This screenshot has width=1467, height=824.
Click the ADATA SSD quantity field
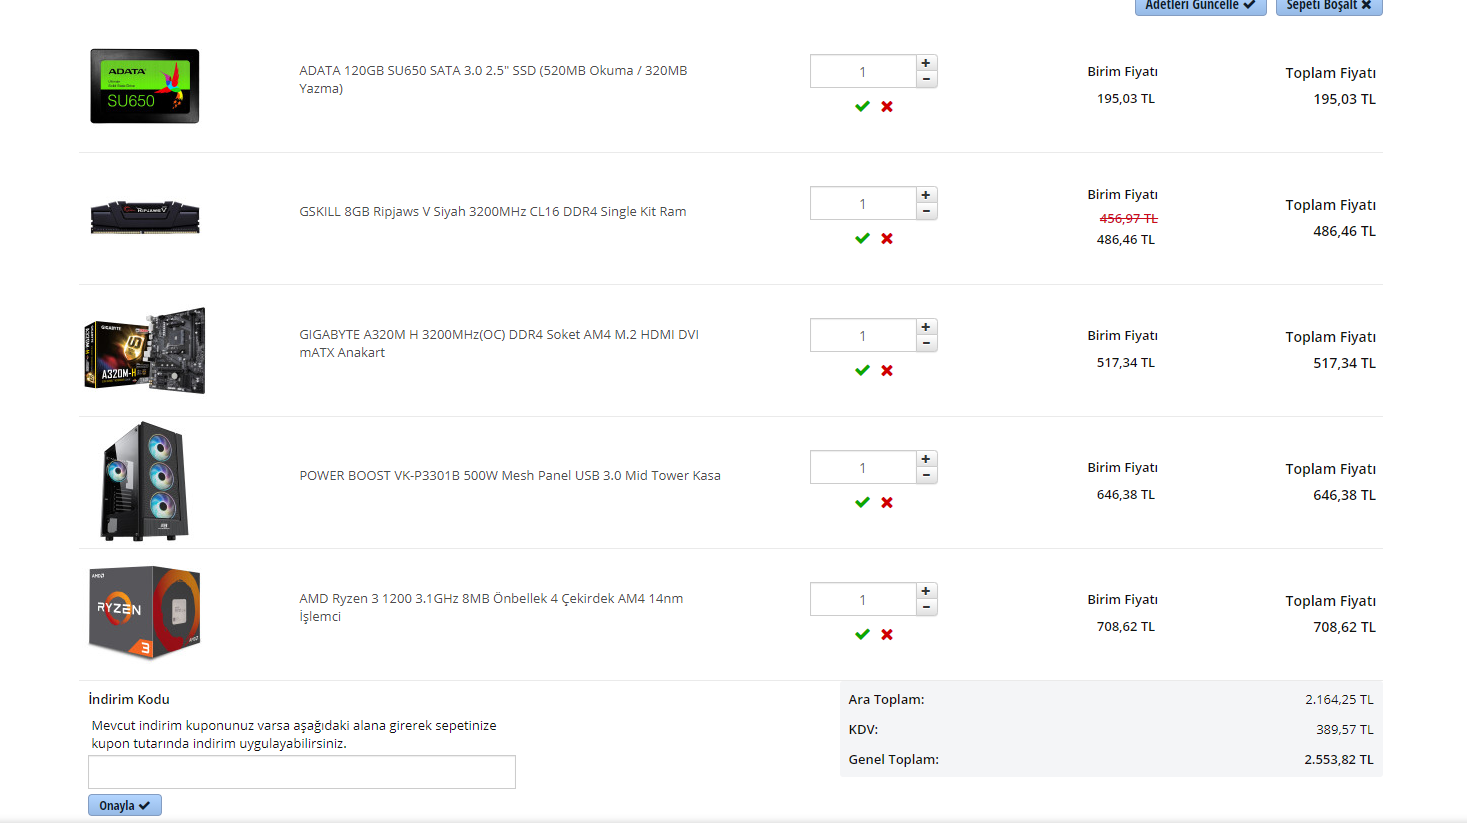coord(863,71)
